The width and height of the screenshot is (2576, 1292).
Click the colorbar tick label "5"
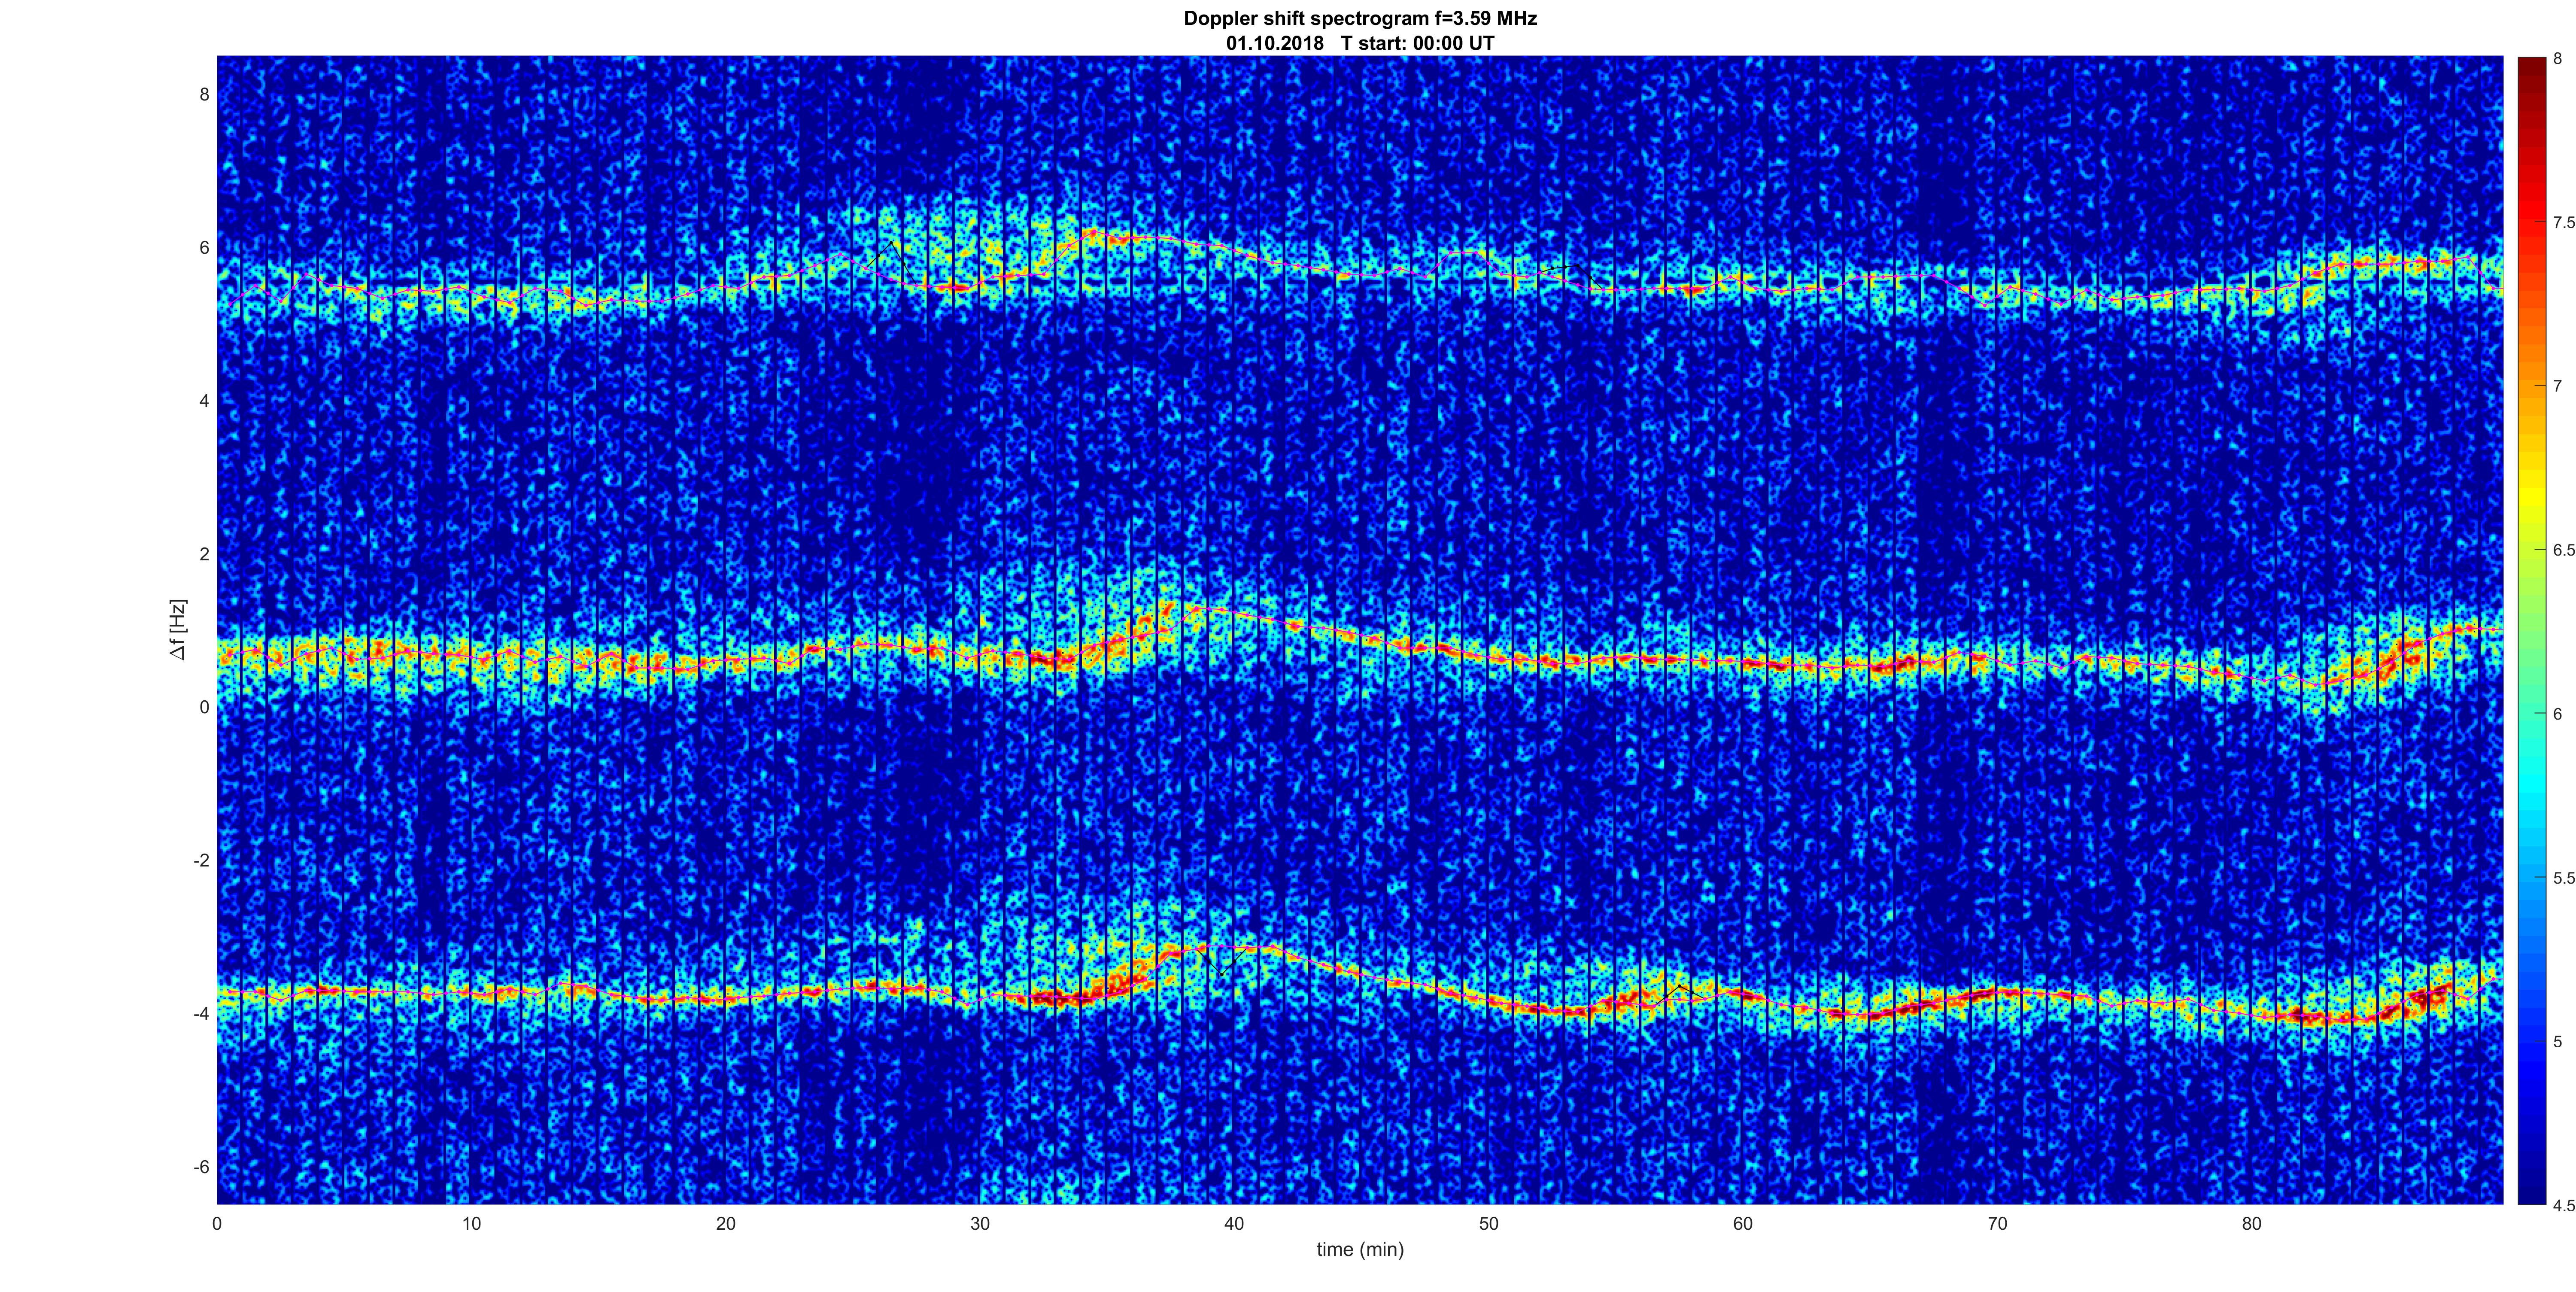(x=2558, y=1042)
